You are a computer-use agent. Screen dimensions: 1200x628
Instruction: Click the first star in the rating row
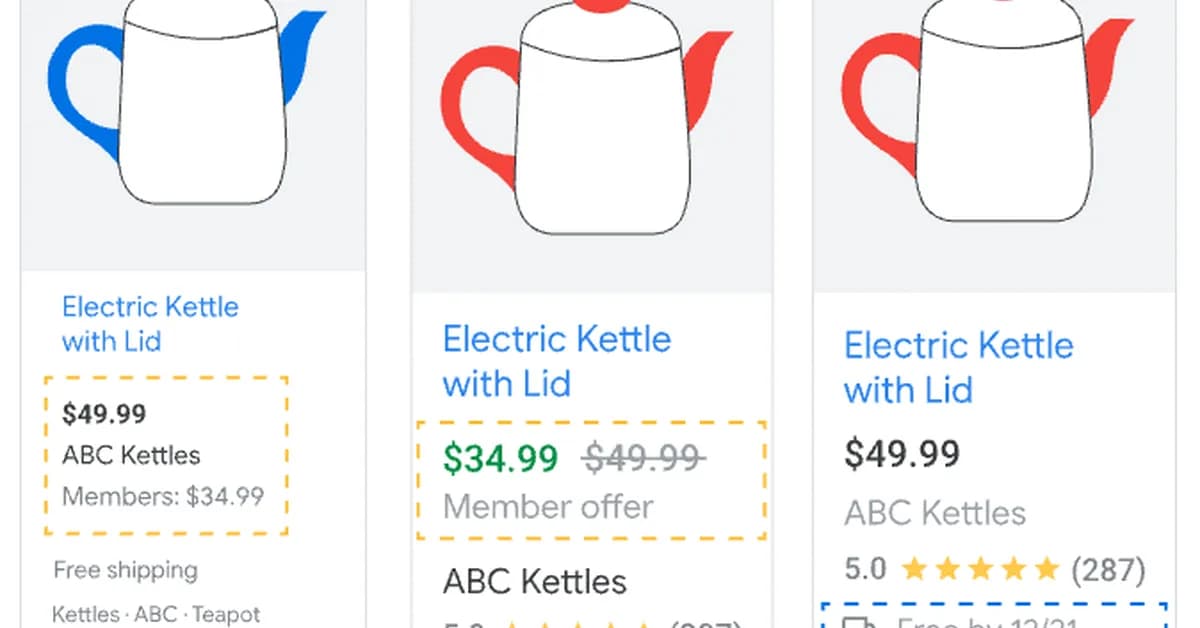click(915, 569)
